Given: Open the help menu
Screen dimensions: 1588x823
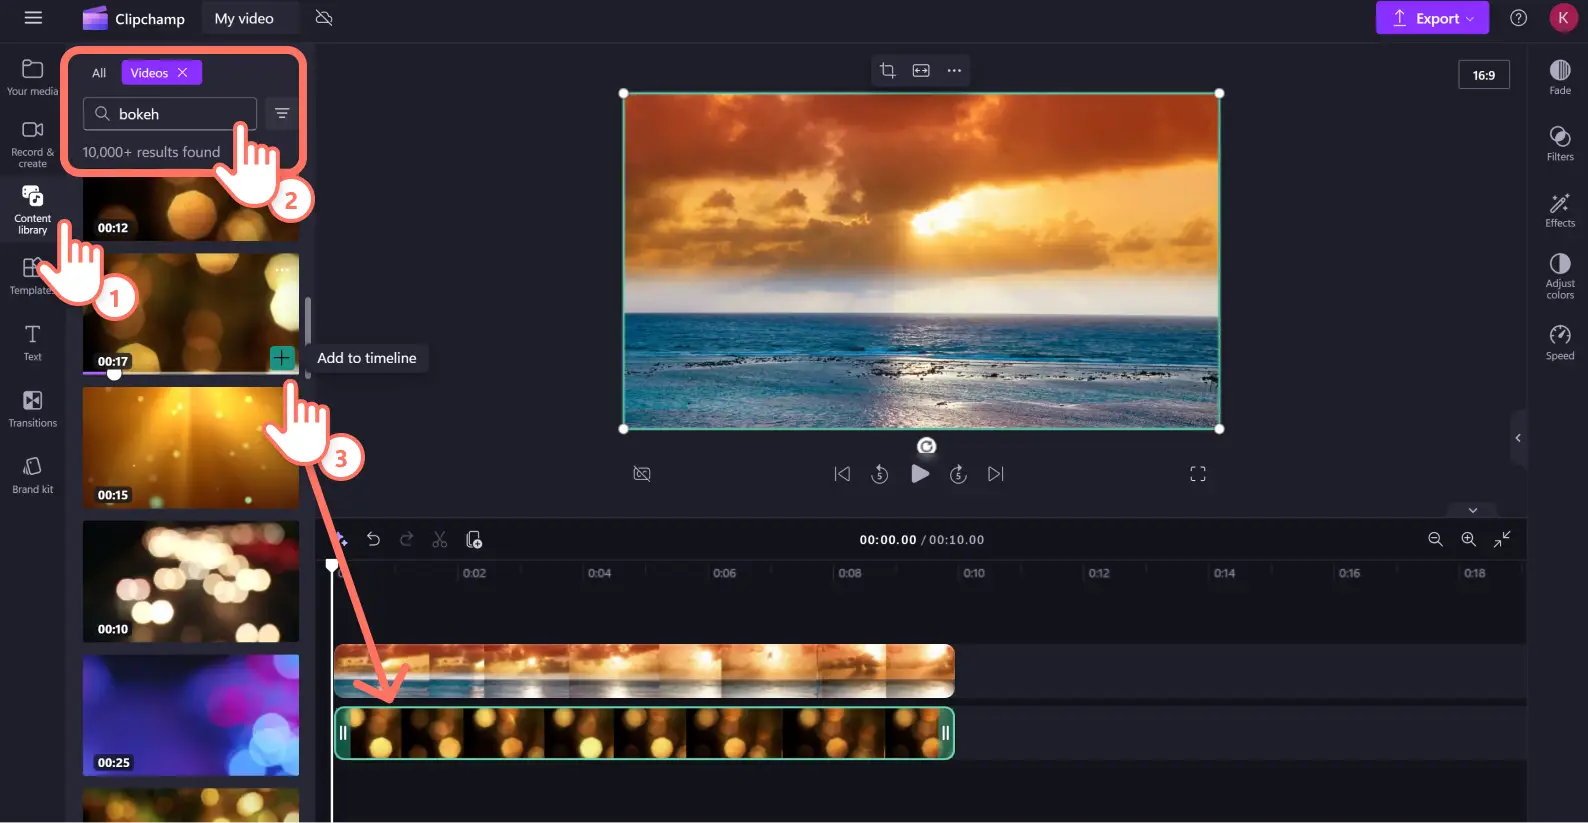Looking at the screenshot, I should click(x=1518, y=18).
